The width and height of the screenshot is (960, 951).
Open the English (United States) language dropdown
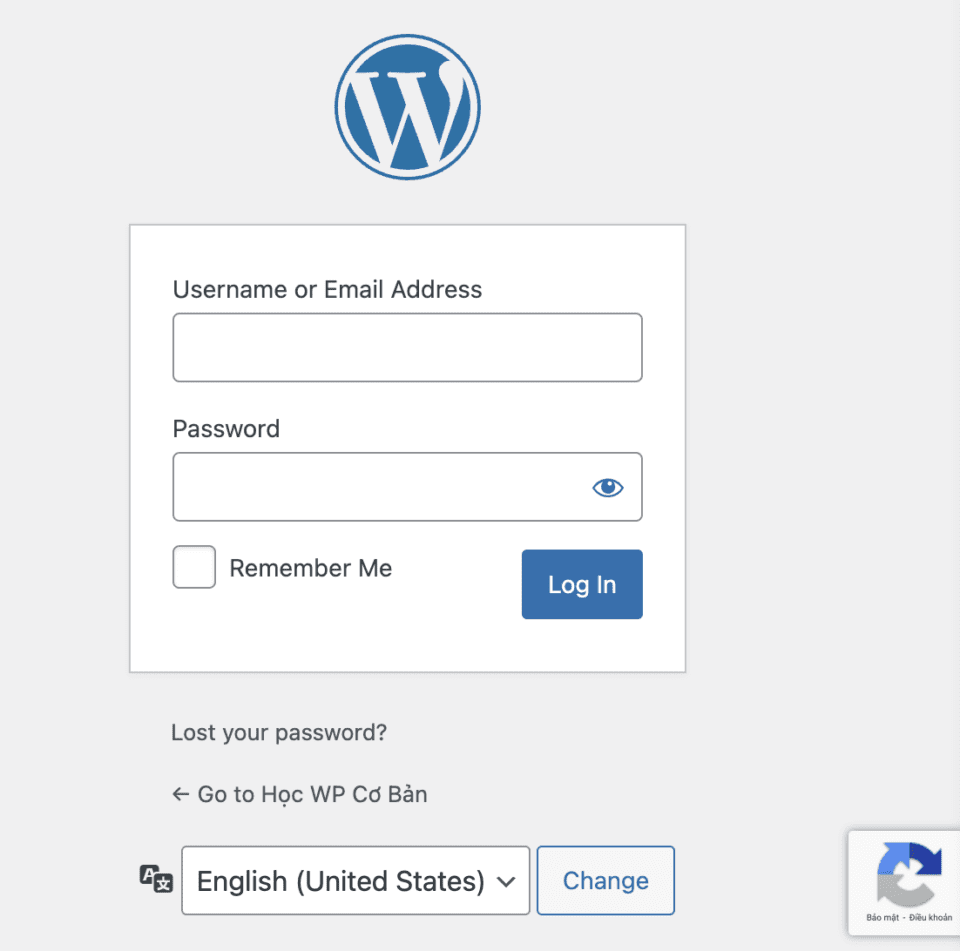[x=340, y=881]
